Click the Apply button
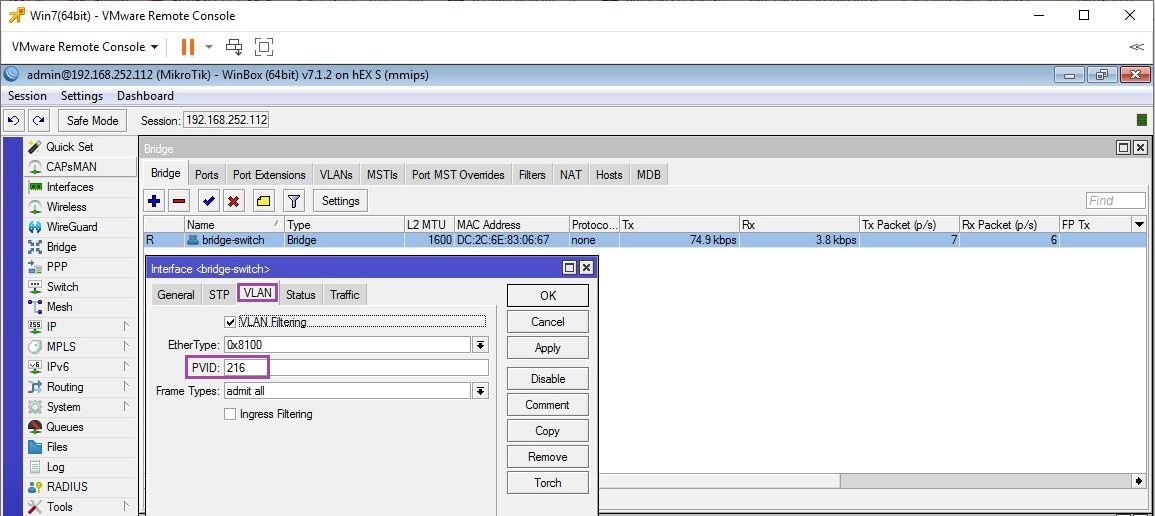Image resolution: width=1155 pixels, height=516 pixels. [547, 348]
